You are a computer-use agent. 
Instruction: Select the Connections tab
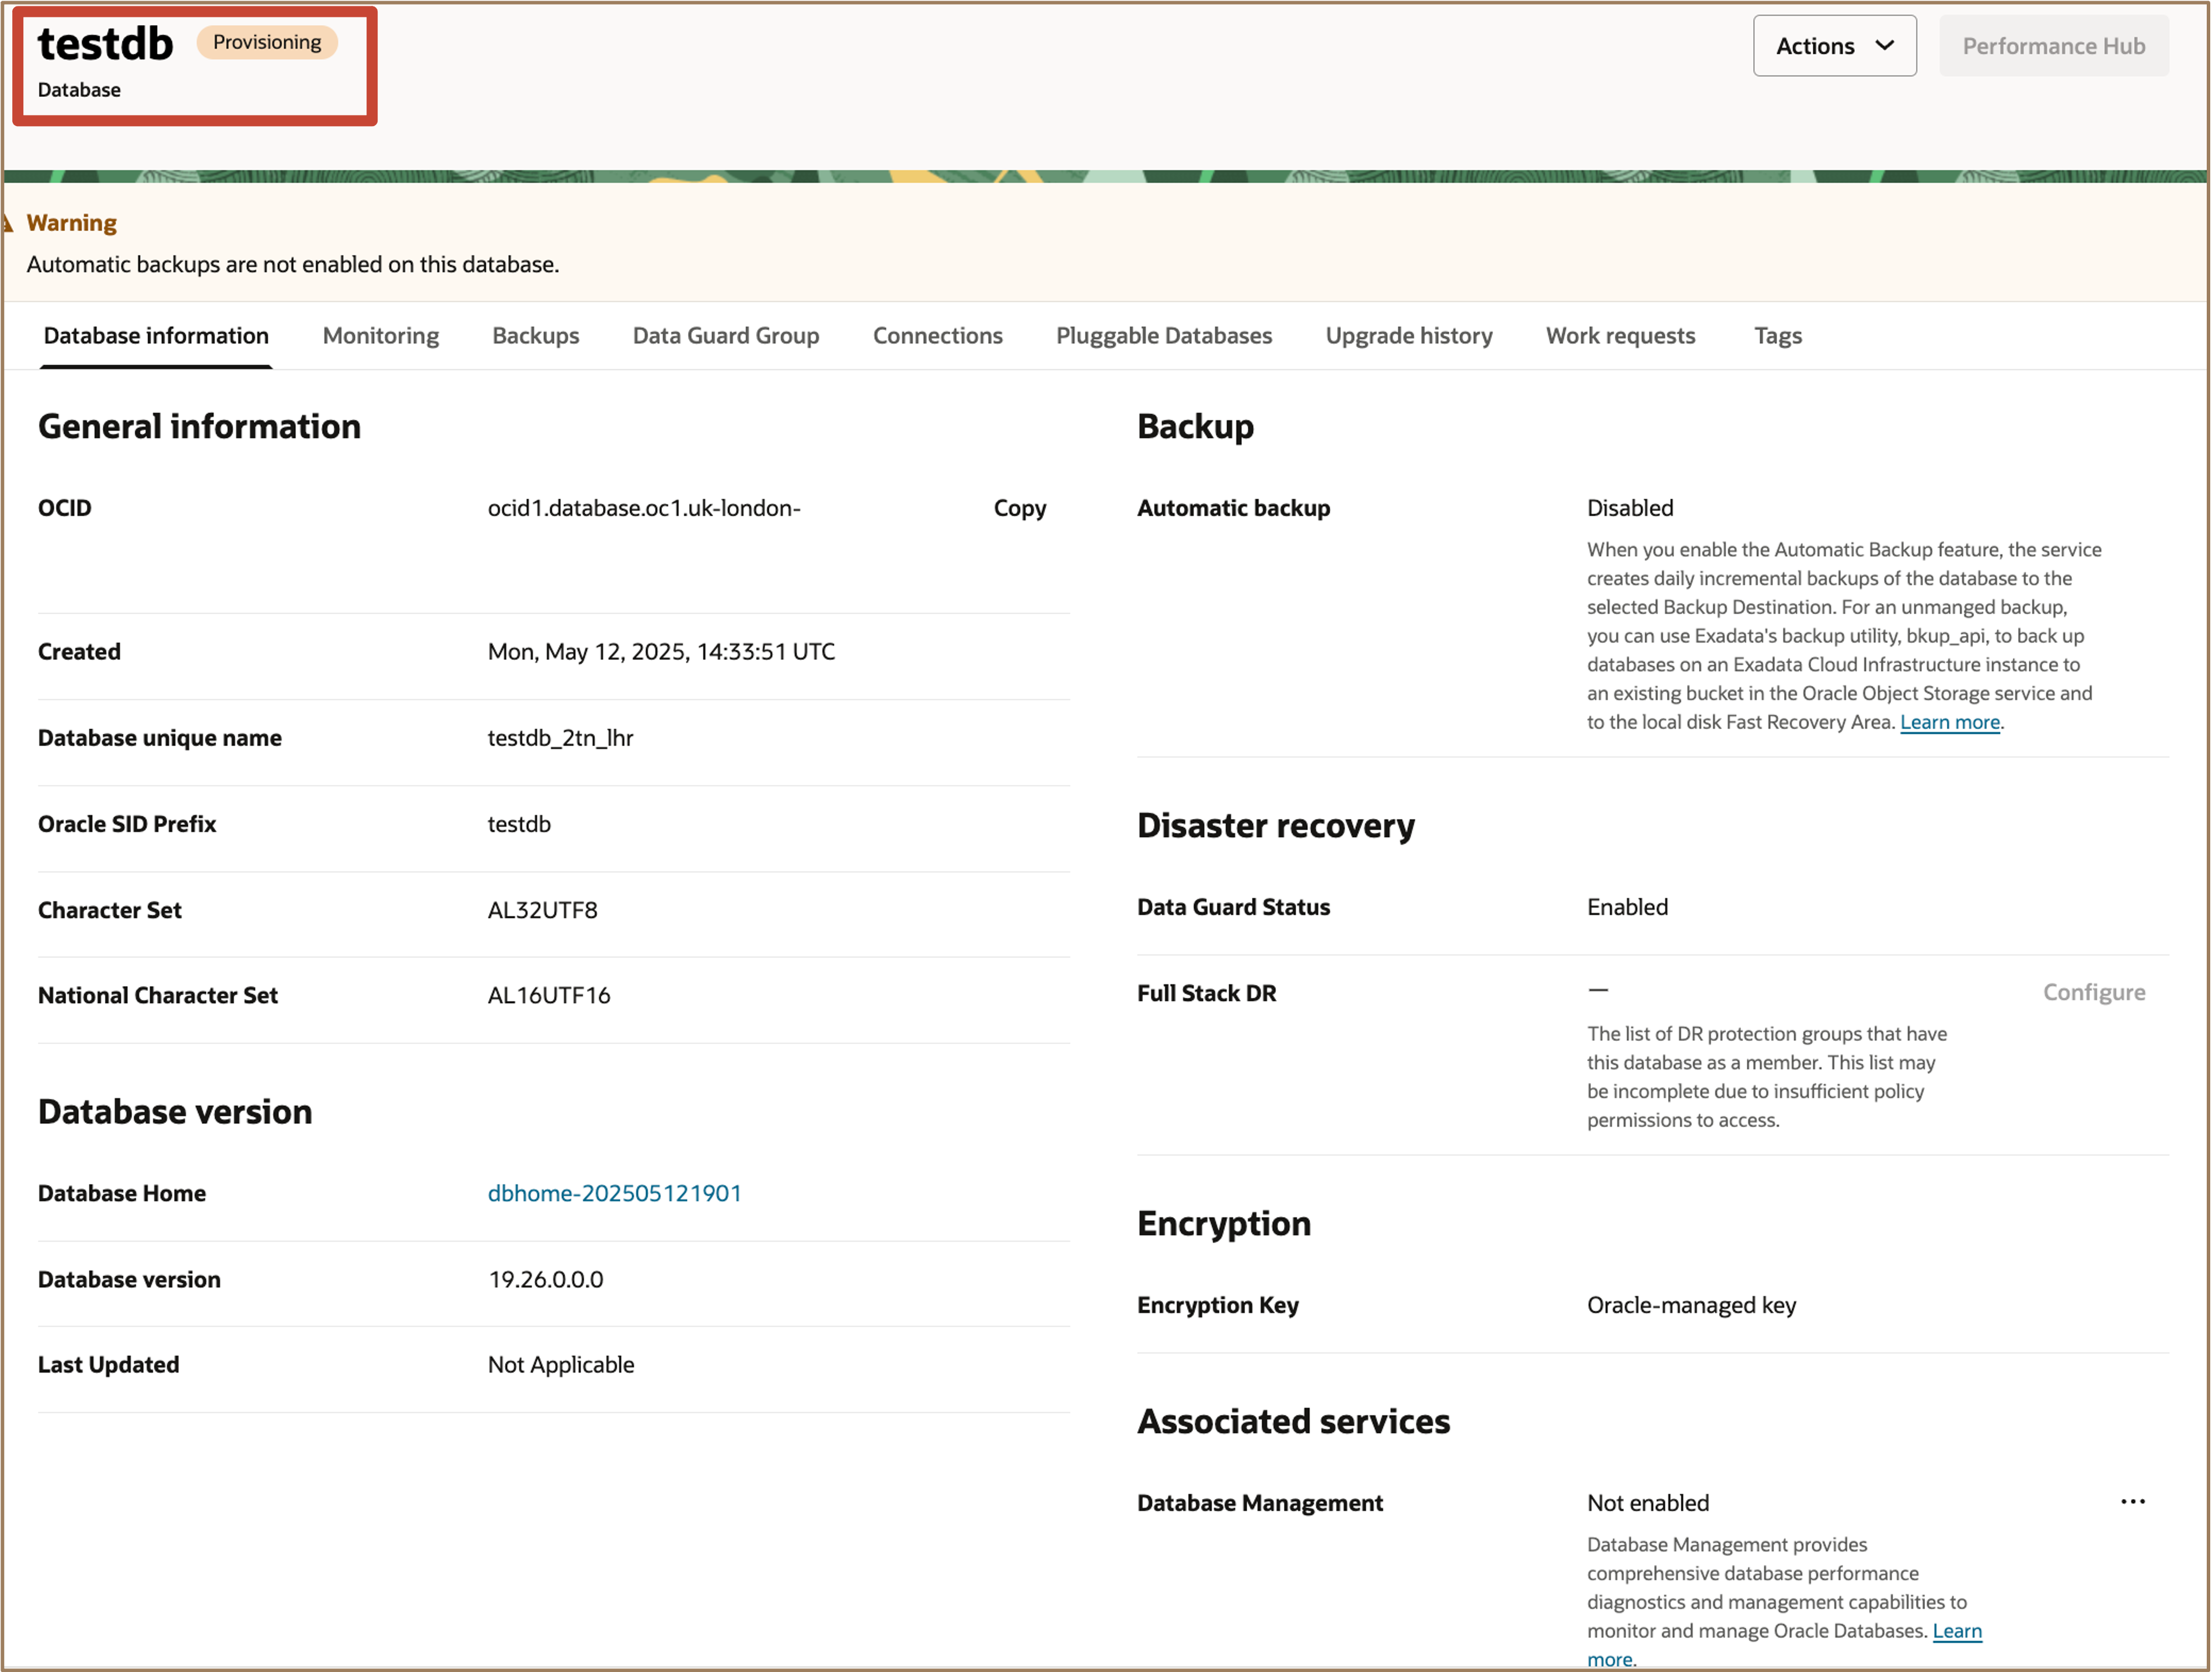click(937, 335)
